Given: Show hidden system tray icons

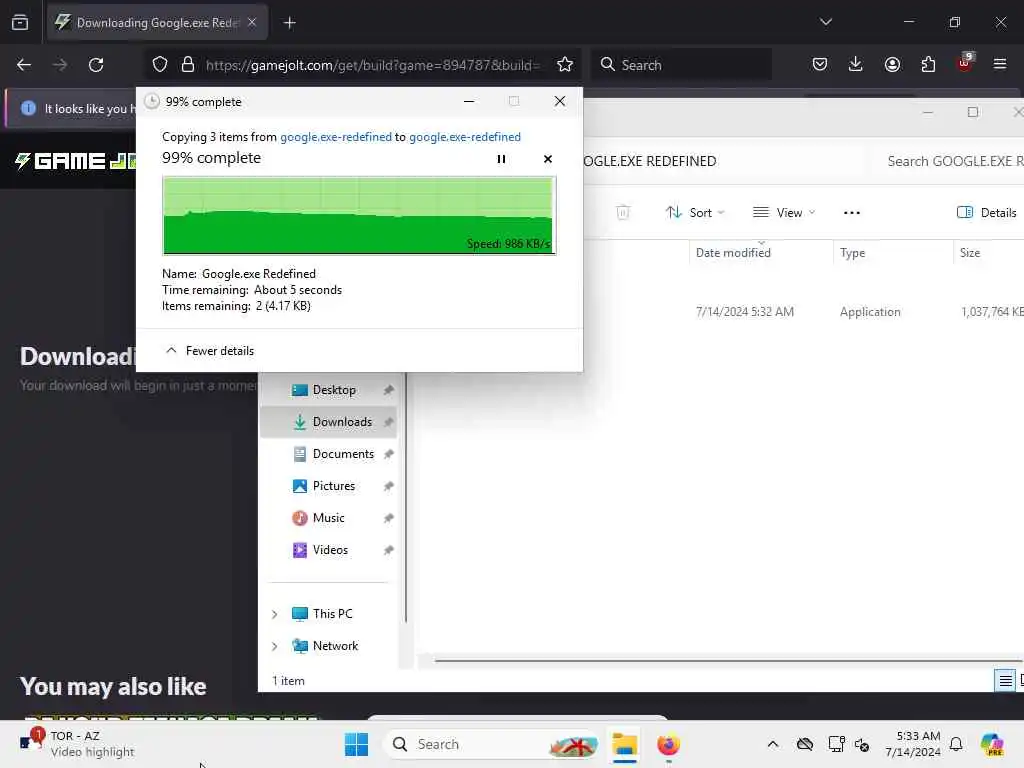Looking at the screenshot, I should click(773, 744).
